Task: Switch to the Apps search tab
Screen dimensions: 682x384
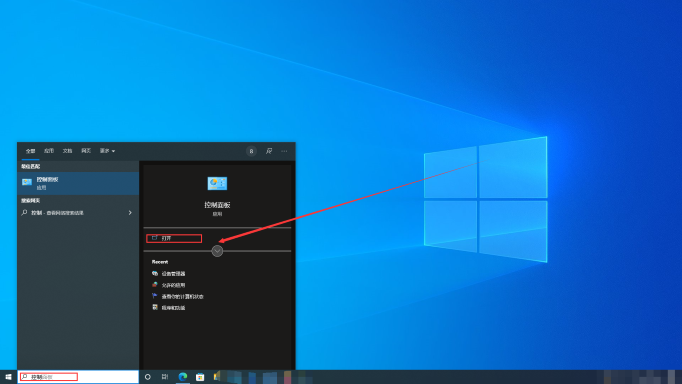Action: 49,151
